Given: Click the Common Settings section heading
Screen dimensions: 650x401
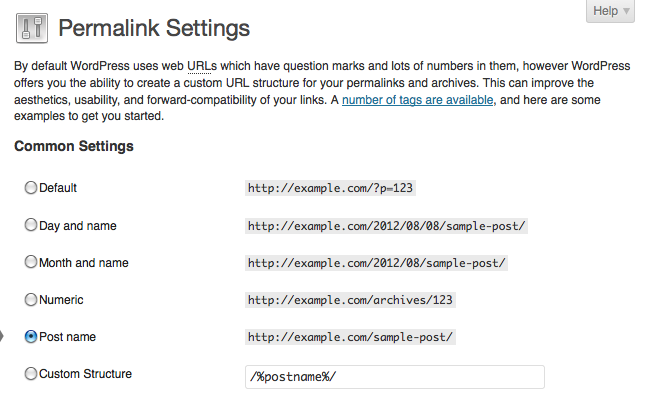Looking at the screenshot, I should click(74, 146).
